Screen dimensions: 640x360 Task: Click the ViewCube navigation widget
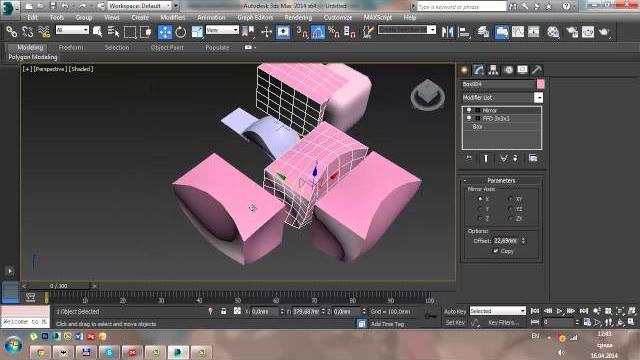point(427,95)
